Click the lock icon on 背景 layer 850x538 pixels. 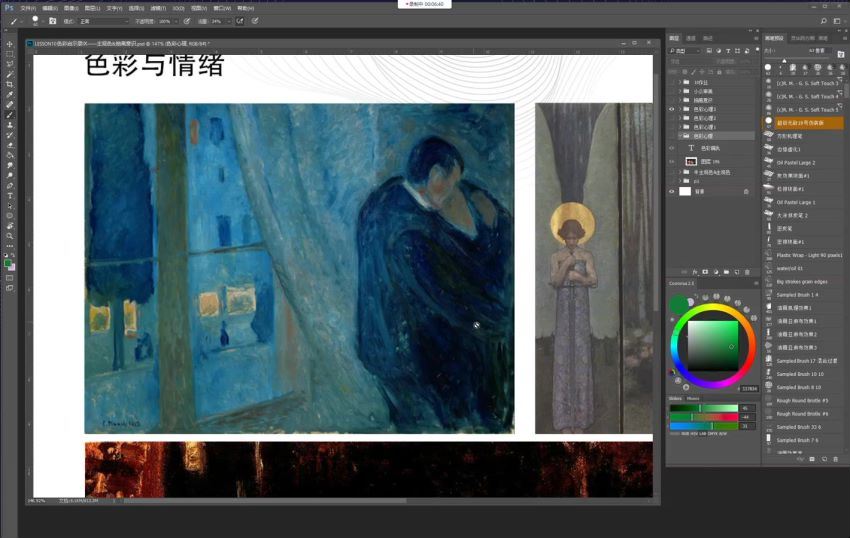pos(746,191)
